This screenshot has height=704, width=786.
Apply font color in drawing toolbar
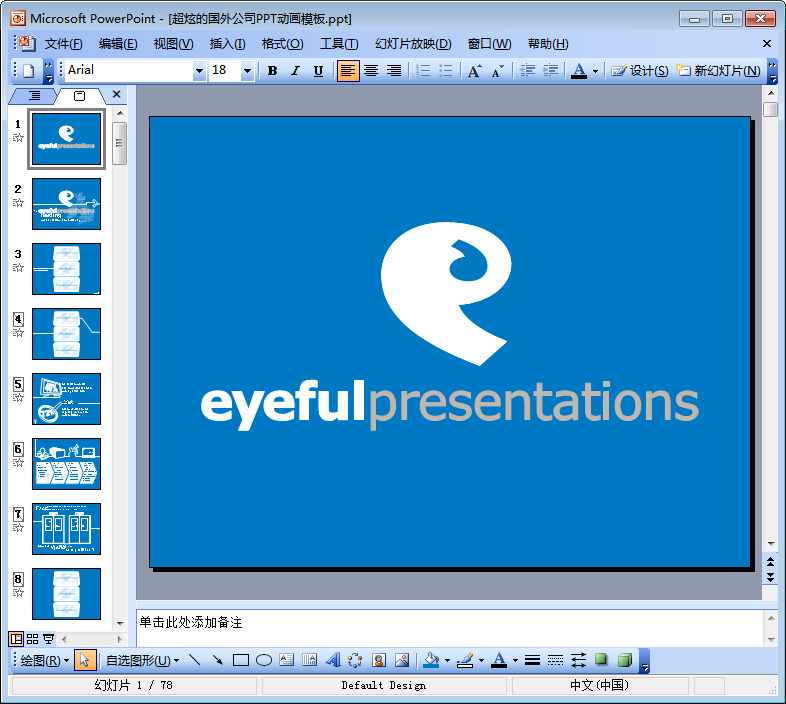(499, 660)
